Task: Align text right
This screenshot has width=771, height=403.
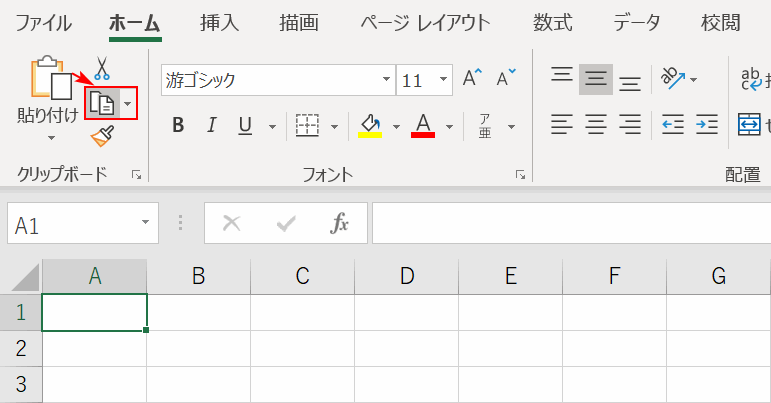Action: click(630, 124)
